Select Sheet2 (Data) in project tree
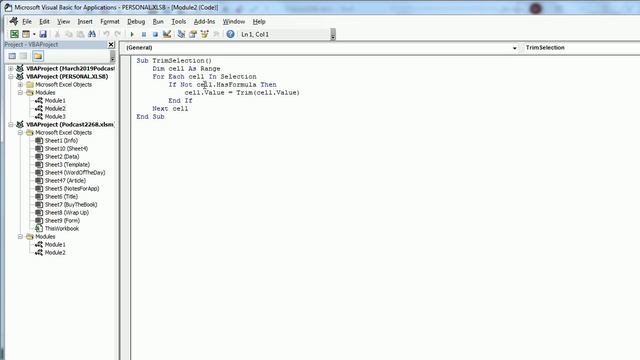 coord(62,157)
